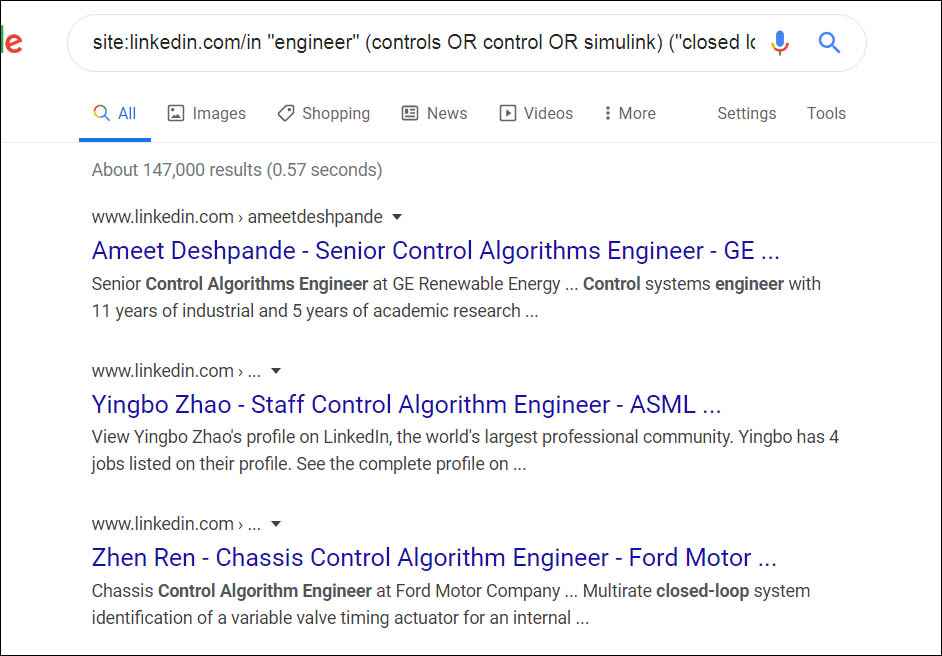Click inside the search query field
The width and height of the screenshot is (942, 656).
400,42
